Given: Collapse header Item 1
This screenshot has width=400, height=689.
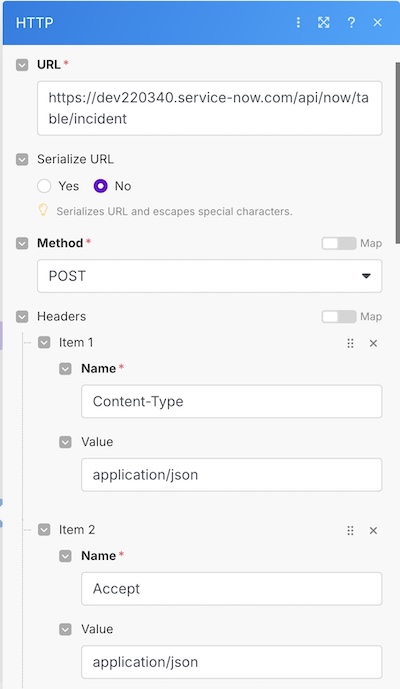Looking at the screenshot, I should pos(44,342).
